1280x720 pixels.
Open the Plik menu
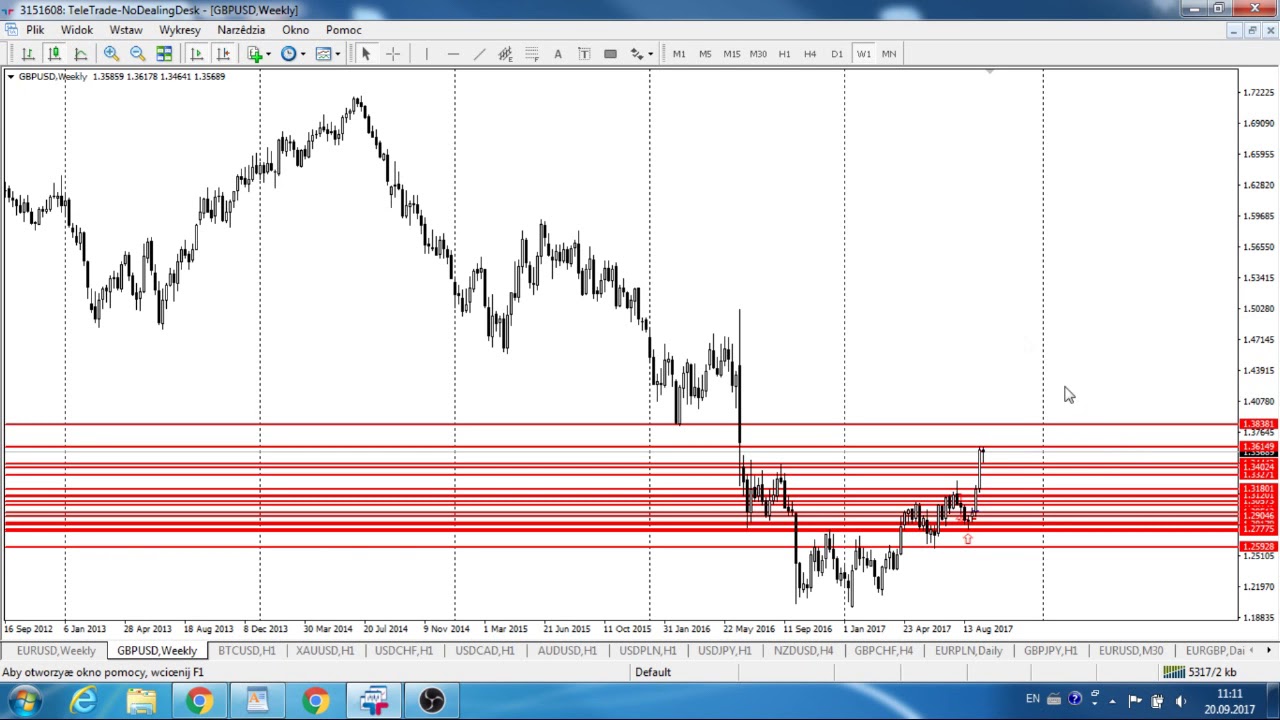tap(35, 30)
